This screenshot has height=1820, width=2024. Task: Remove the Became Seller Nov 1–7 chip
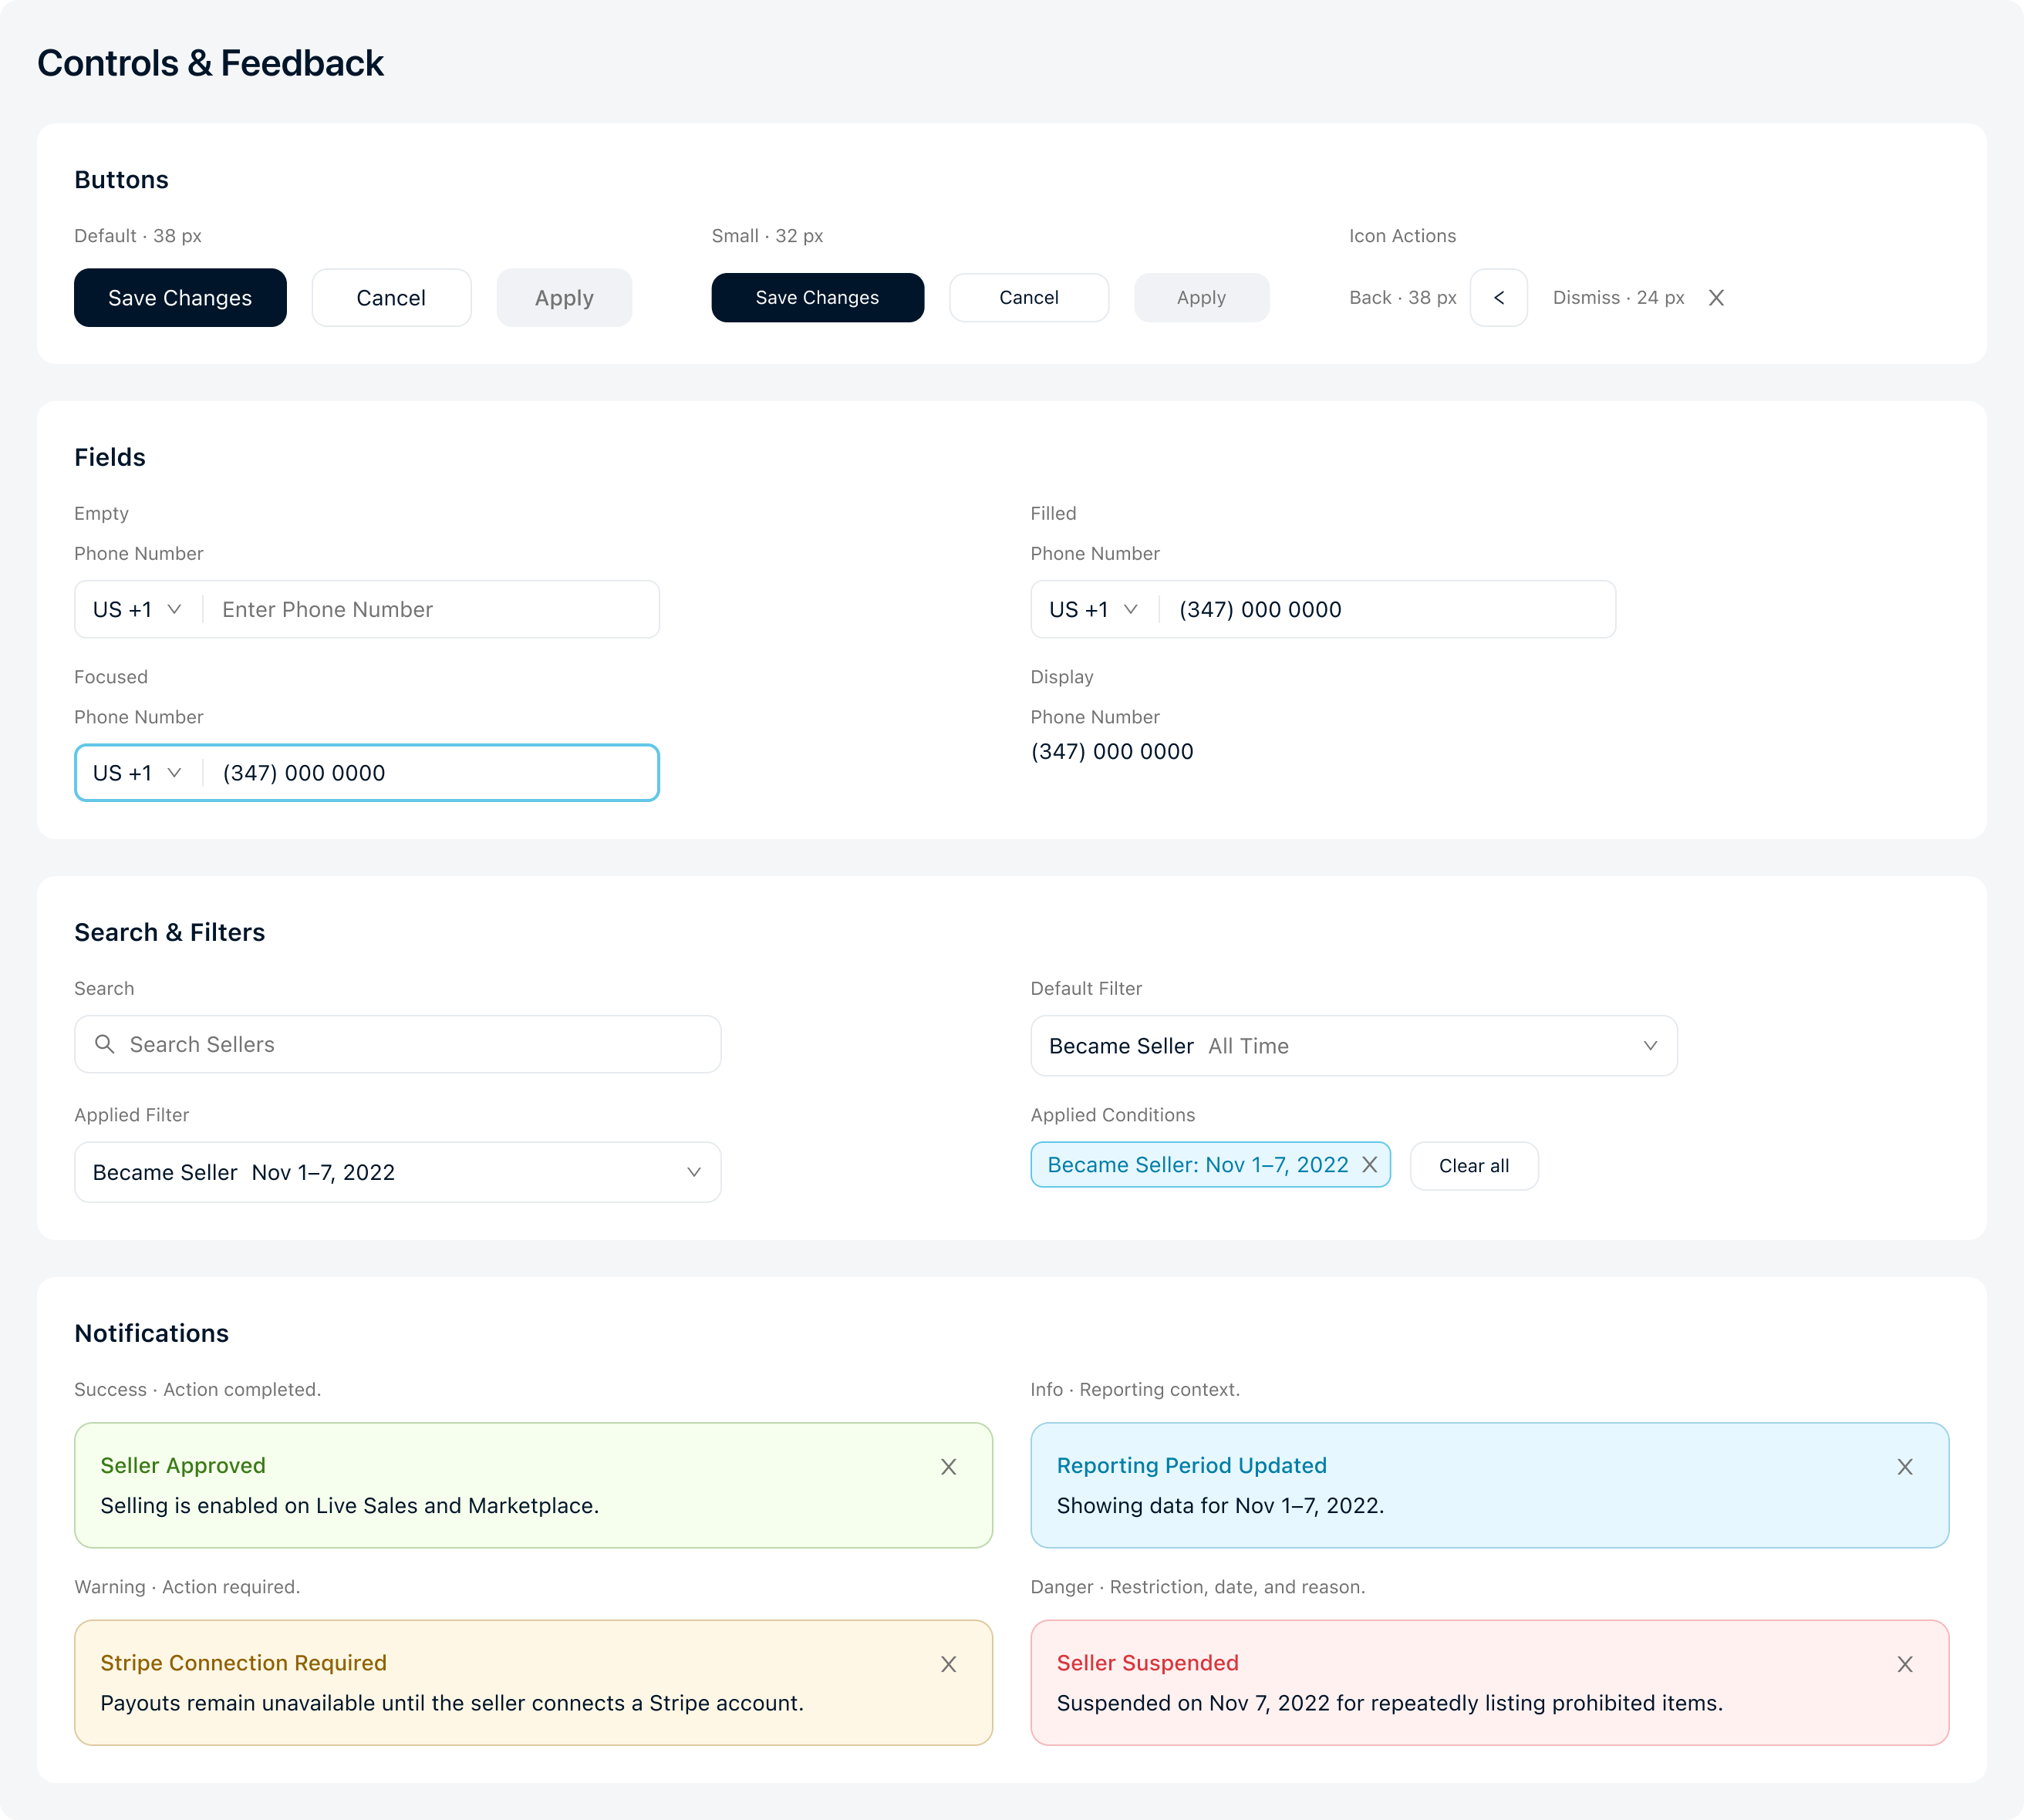coord(1370,1165)
